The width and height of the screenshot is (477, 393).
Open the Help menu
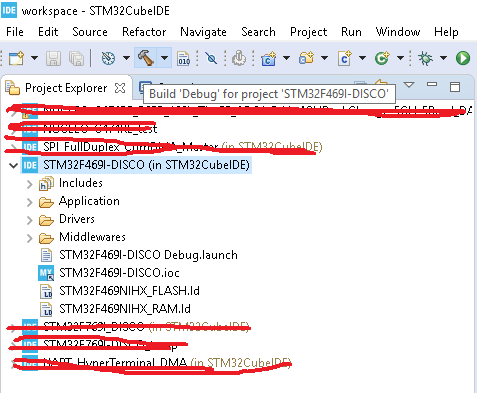(x=446, y=32)
